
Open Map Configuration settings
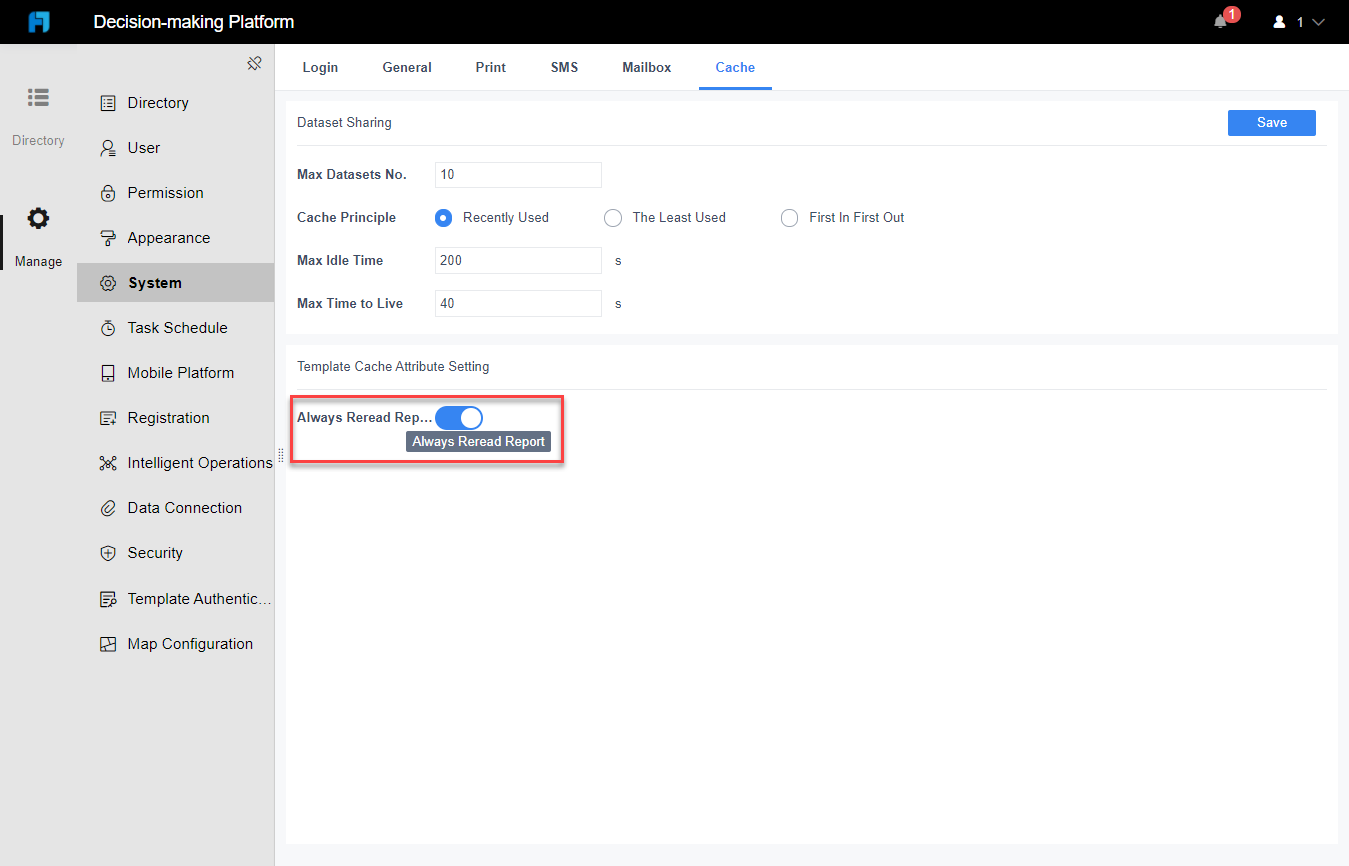[108, 643]
